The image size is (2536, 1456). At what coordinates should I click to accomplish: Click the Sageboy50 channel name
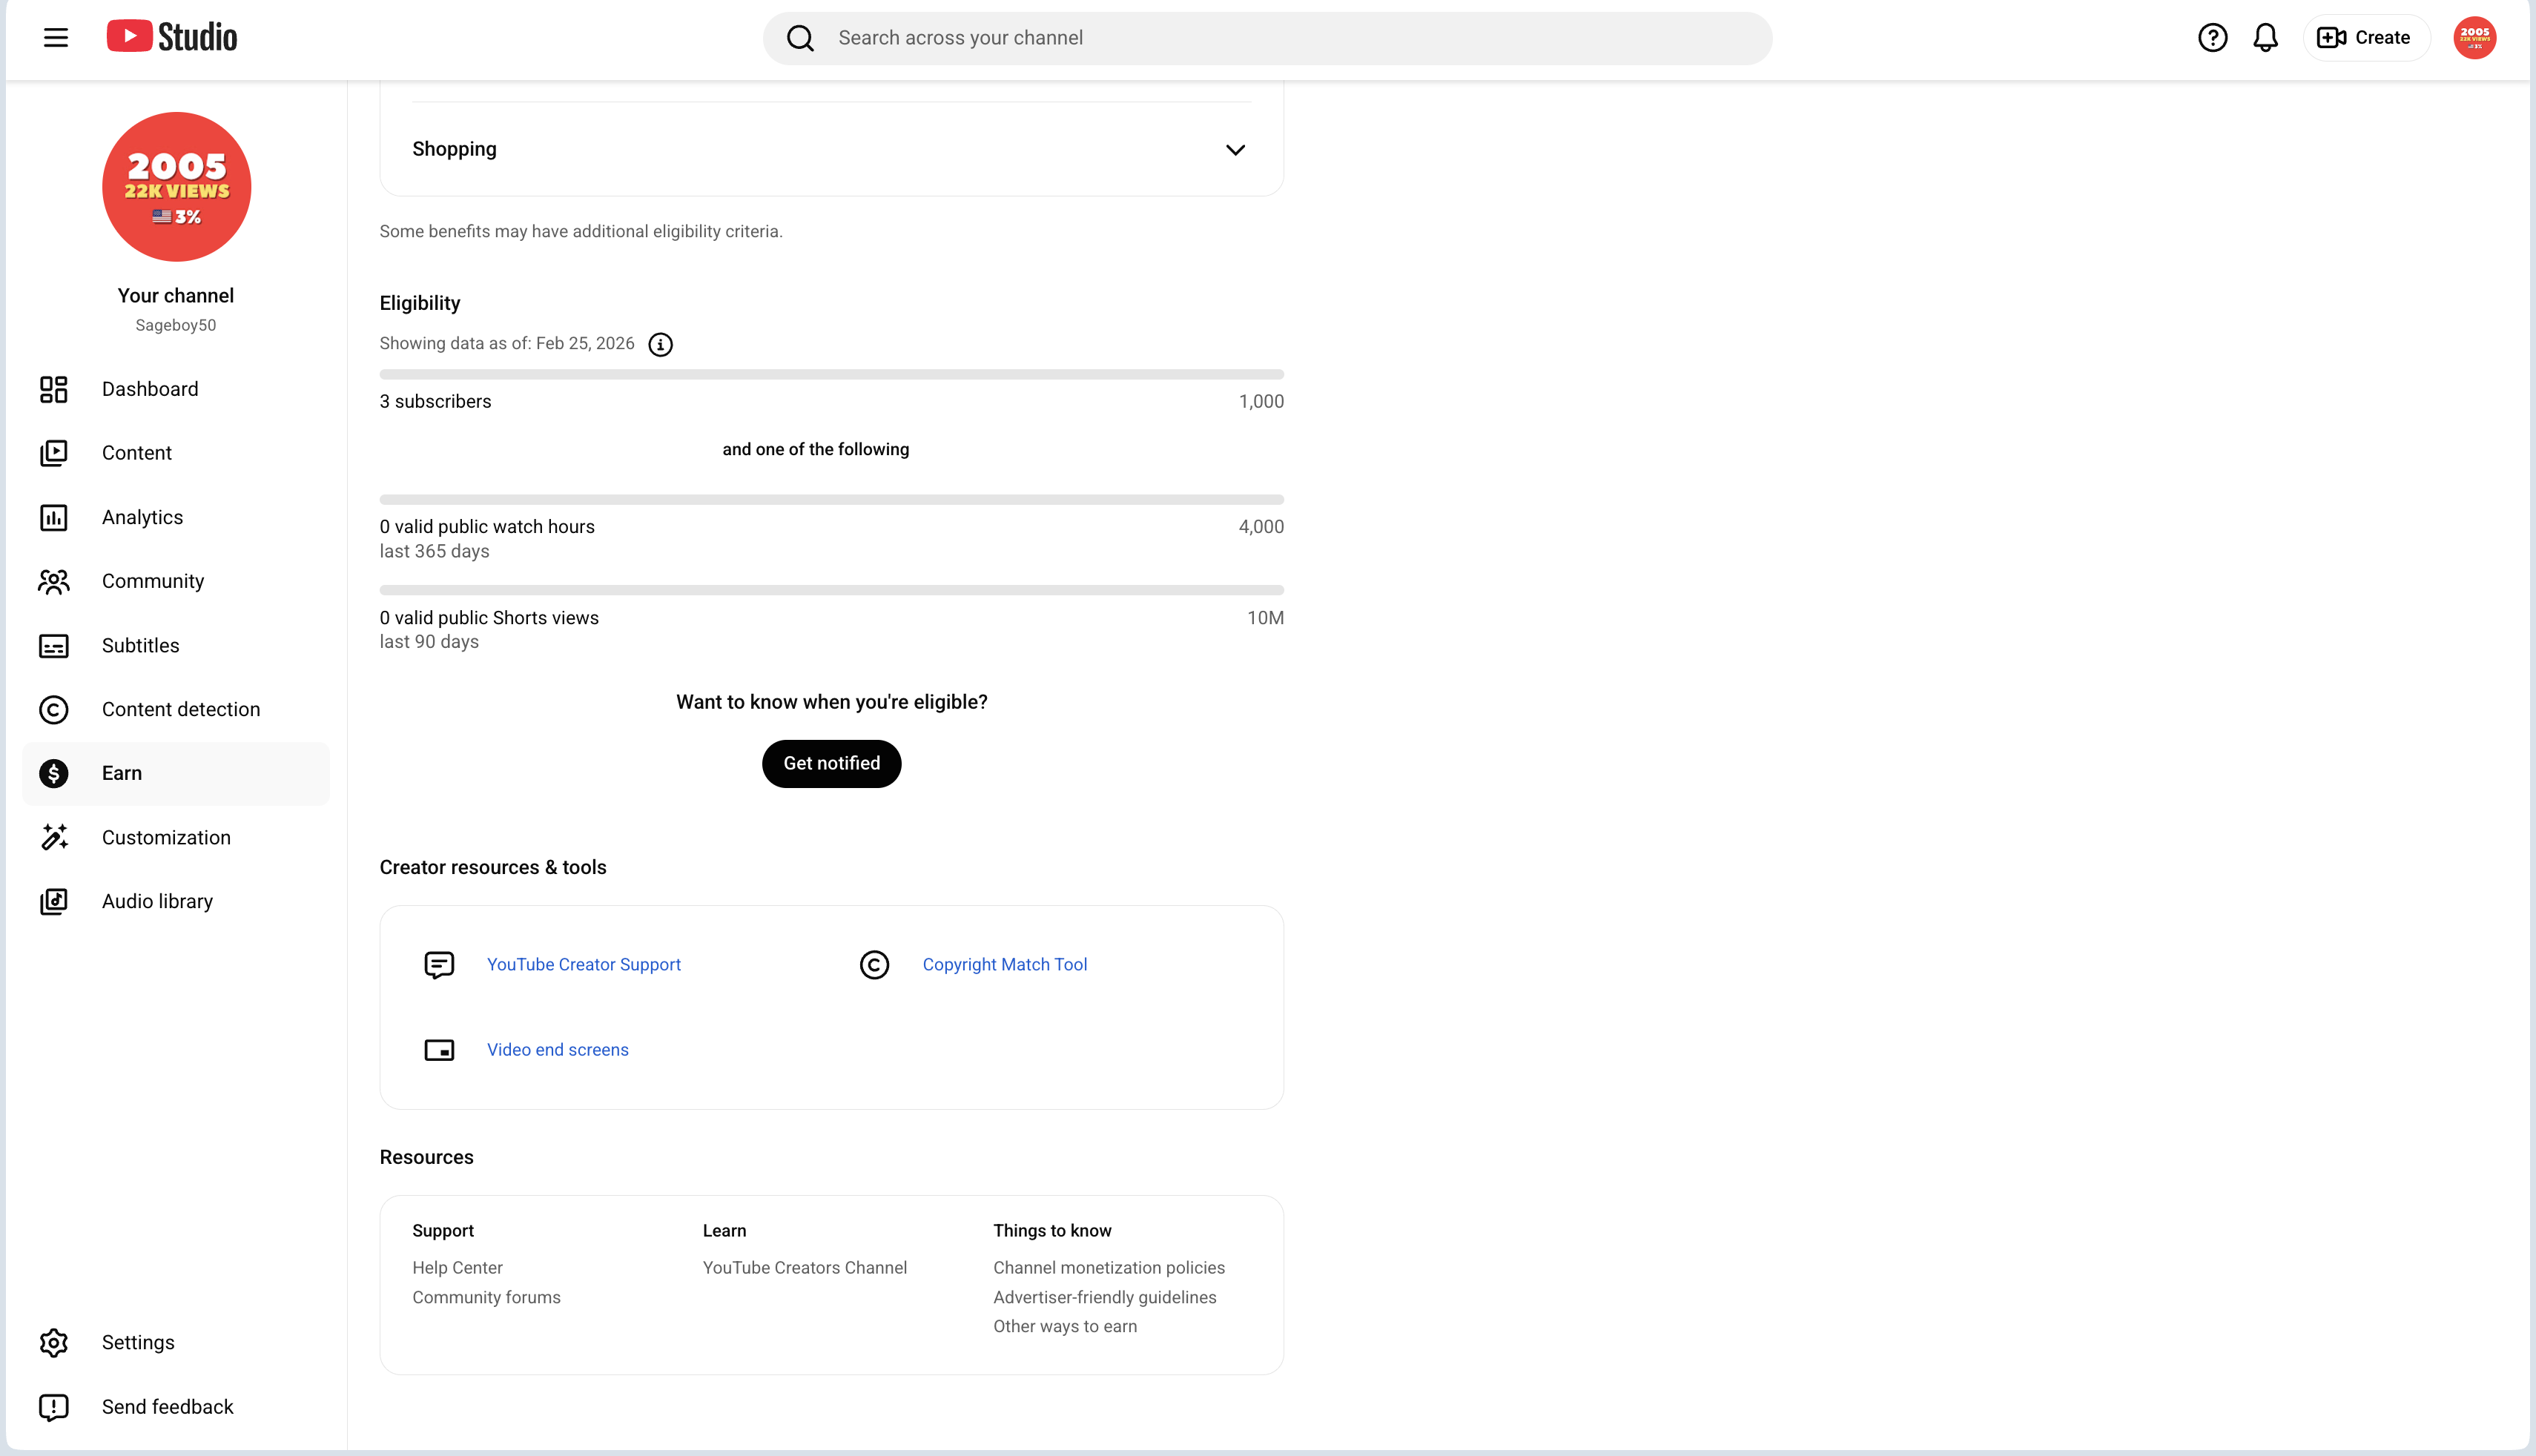(x=176, y=325)
